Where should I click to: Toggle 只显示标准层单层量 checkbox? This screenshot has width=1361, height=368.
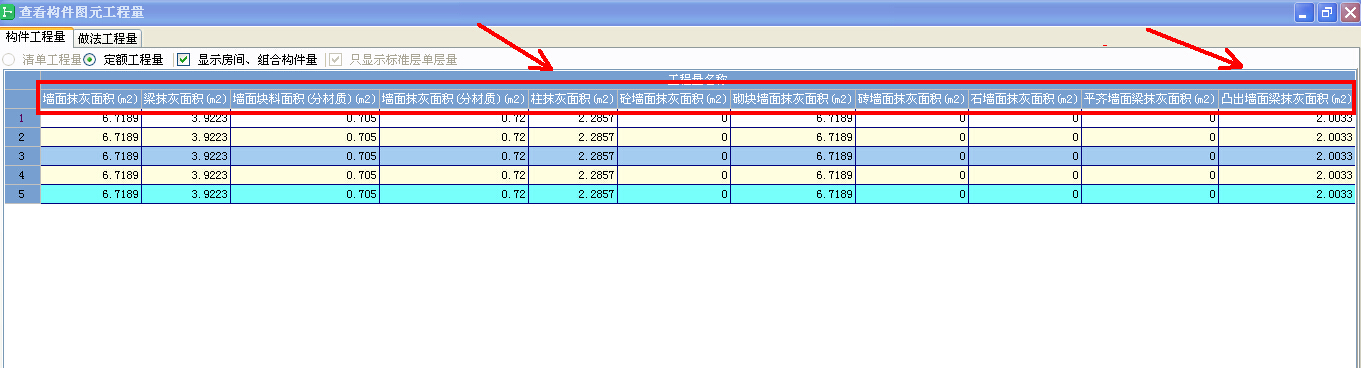coord(393,60)
